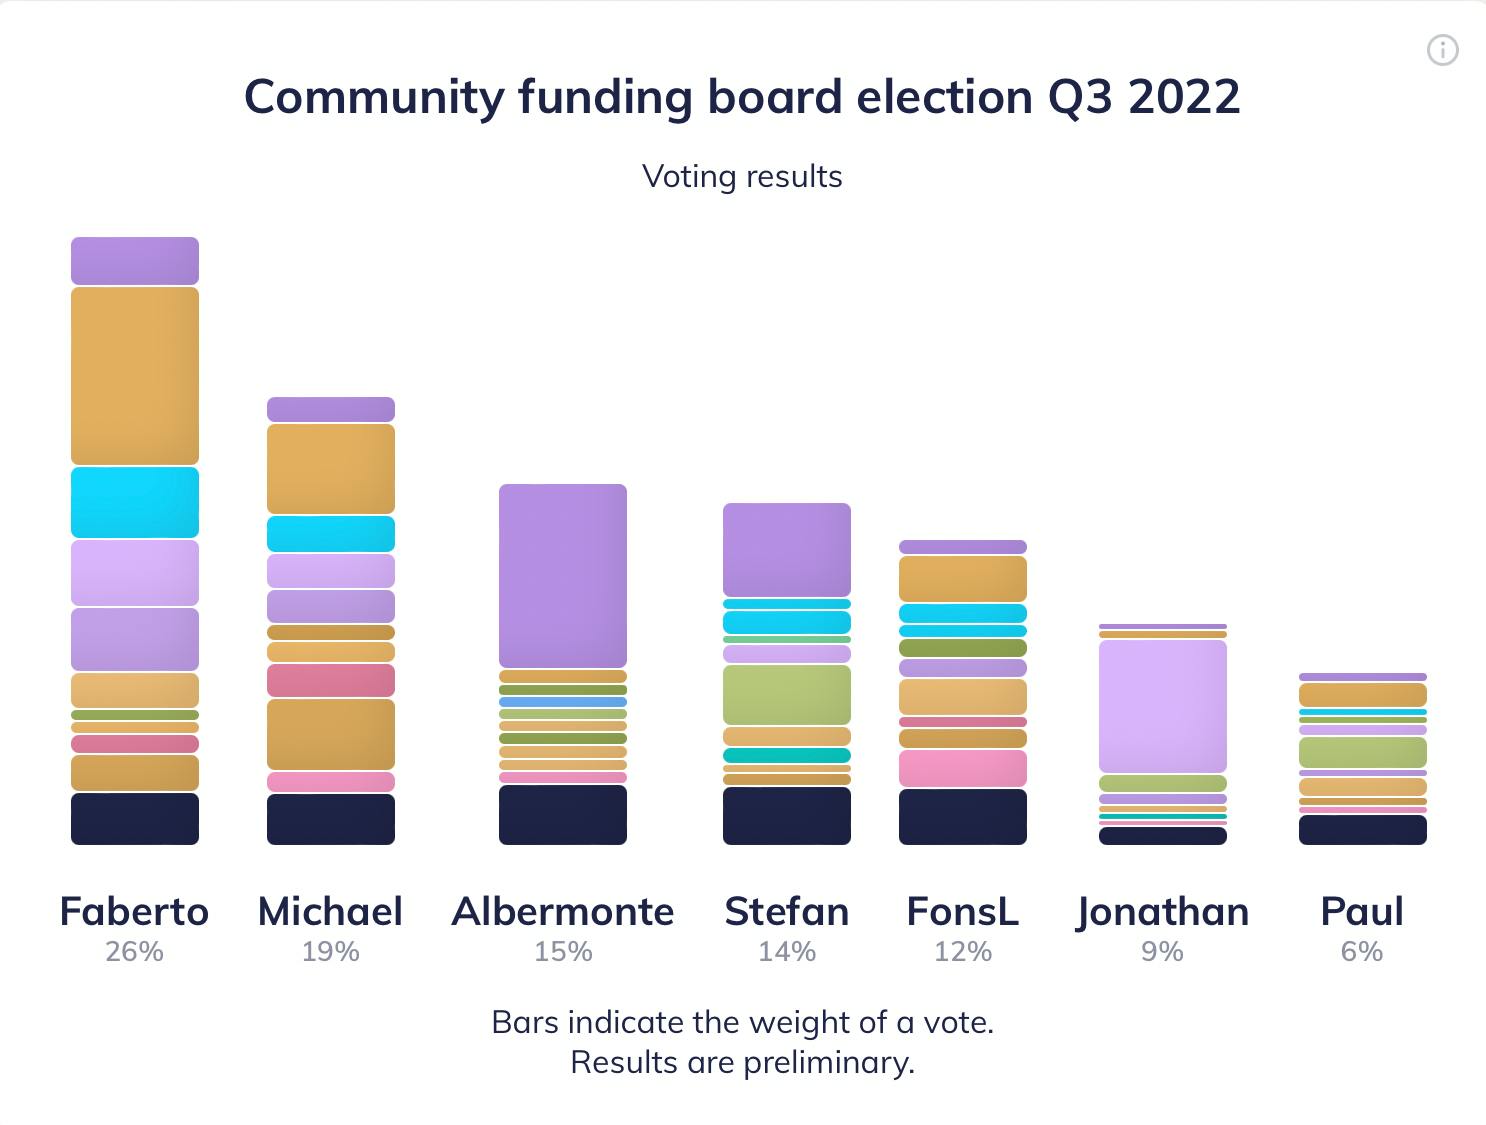Viewport: 1486px width, 1125px height.
Task: Click Faberto's 26% result value
Action: click(134, 951)
